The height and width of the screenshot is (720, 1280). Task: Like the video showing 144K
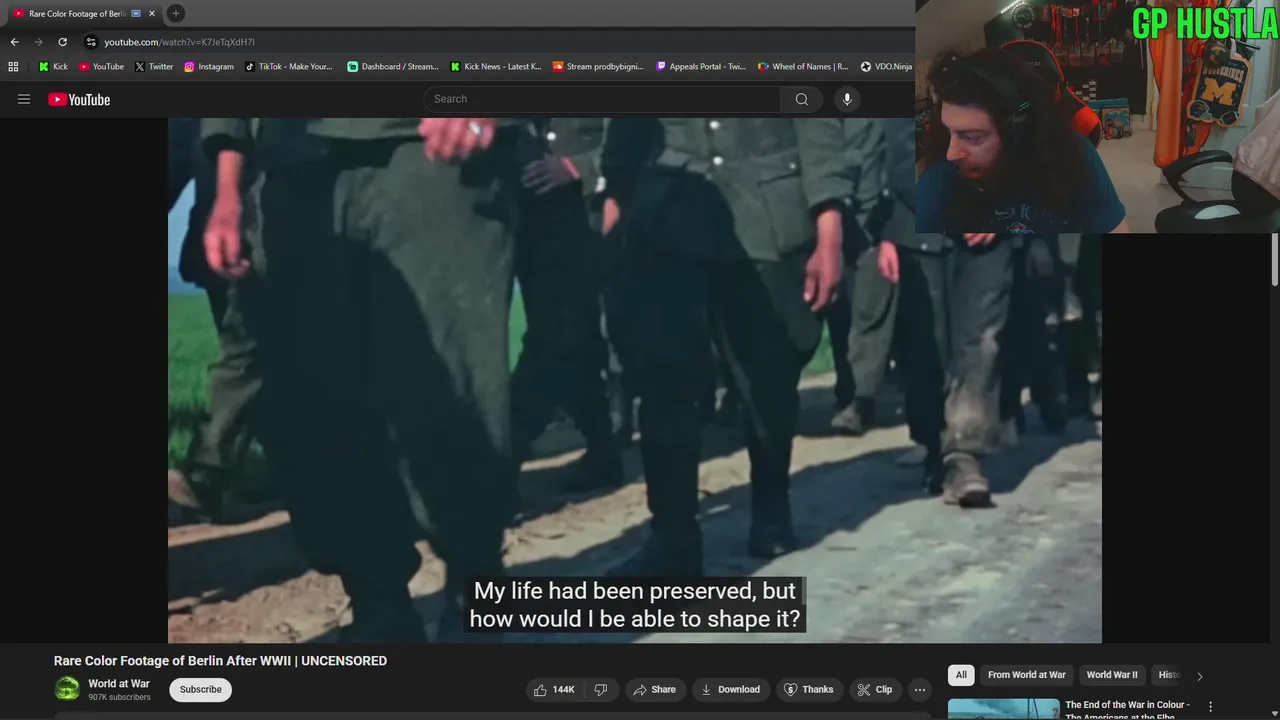pyautogui.click(x=554, y=689)
